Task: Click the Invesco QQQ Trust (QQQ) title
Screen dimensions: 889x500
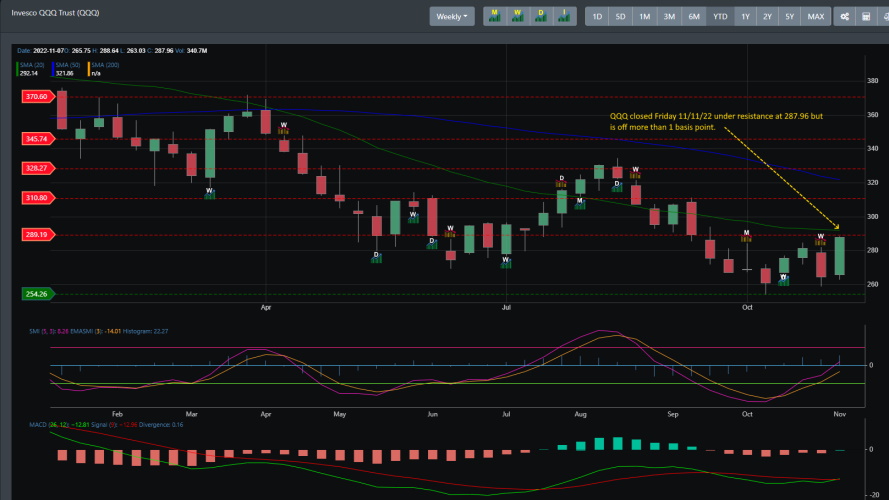Action: click(x=55, y=12)
